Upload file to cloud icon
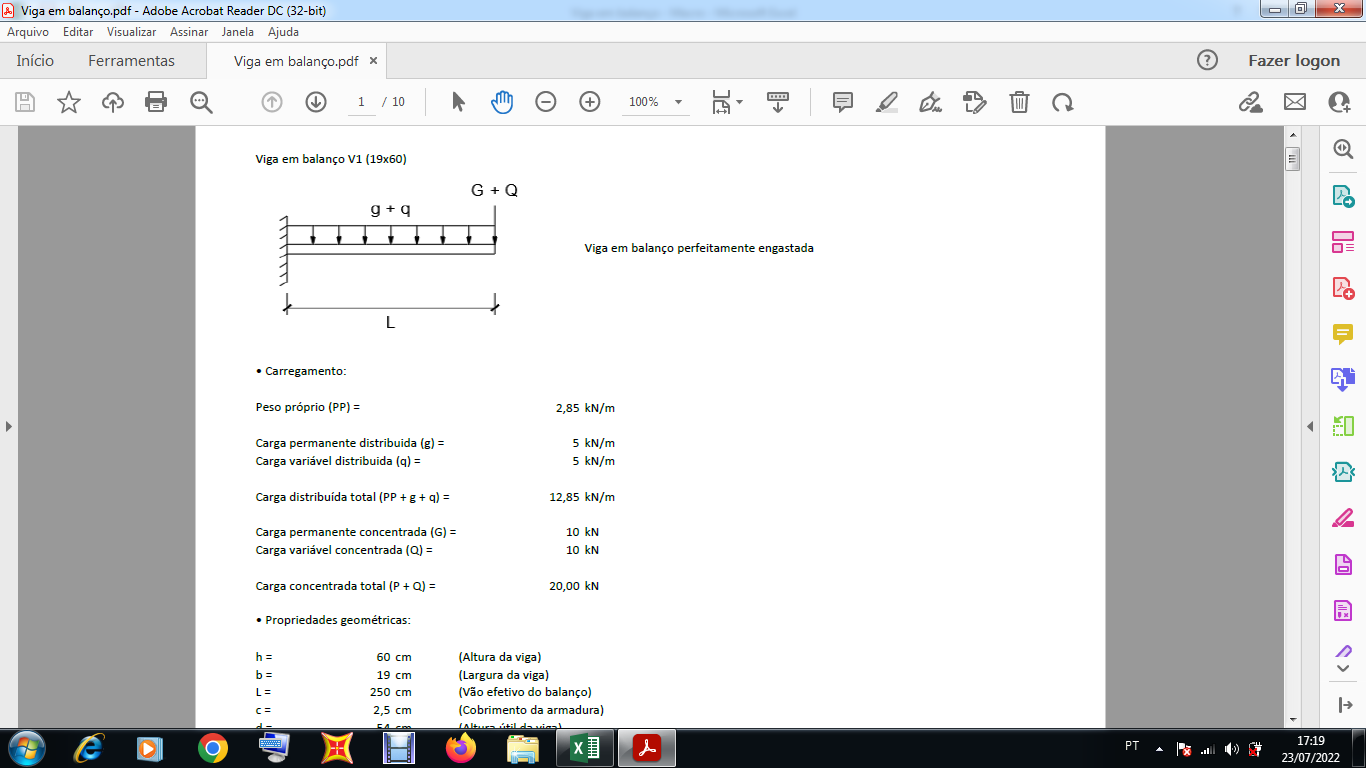The image size is (1366, 768). [x=113, y=102]
